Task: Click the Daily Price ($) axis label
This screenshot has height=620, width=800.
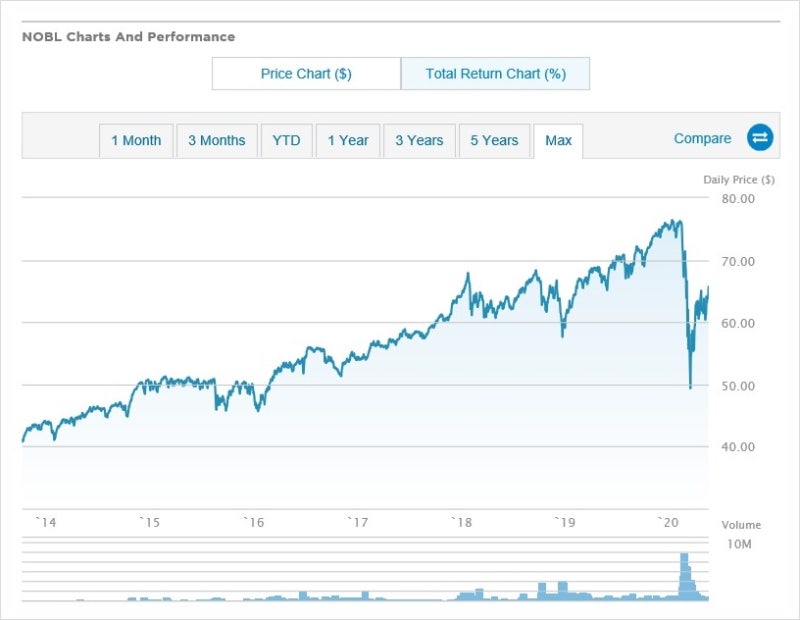Action: [x=737, y=178]
